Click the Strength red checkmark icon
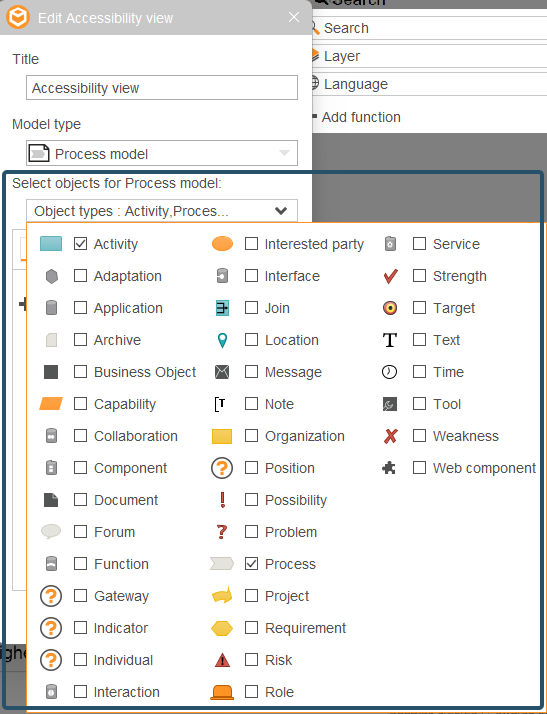 [x=390, y=276]
